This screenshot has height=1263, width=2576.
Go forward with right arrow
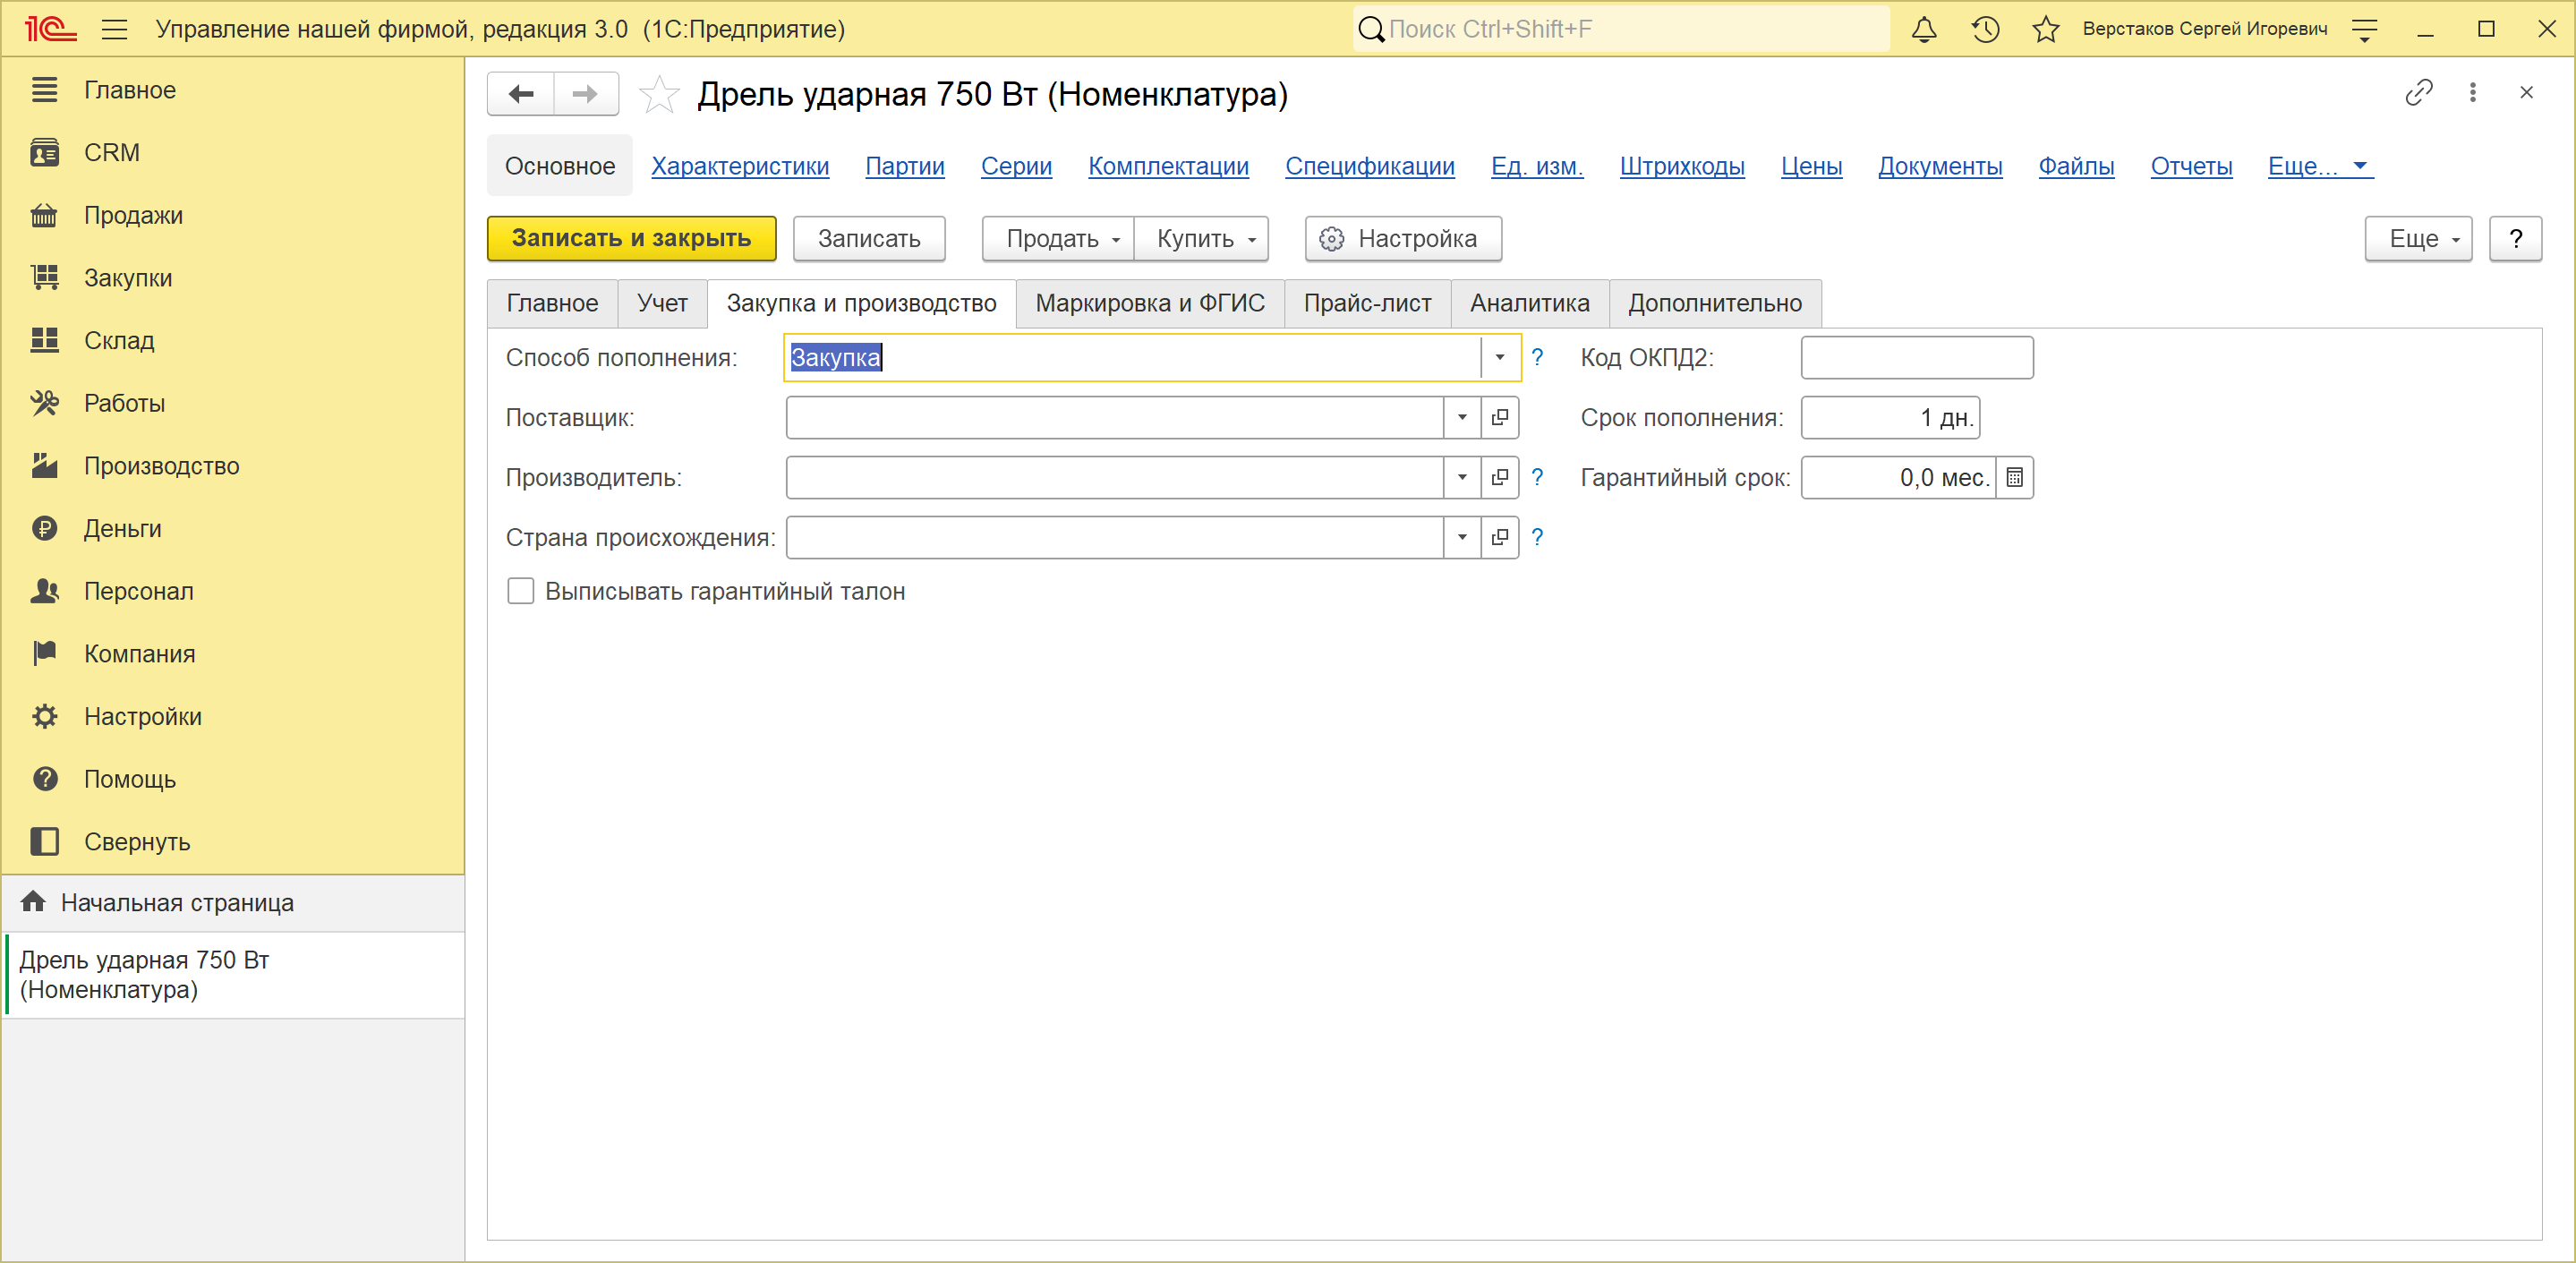click(585, 94)
